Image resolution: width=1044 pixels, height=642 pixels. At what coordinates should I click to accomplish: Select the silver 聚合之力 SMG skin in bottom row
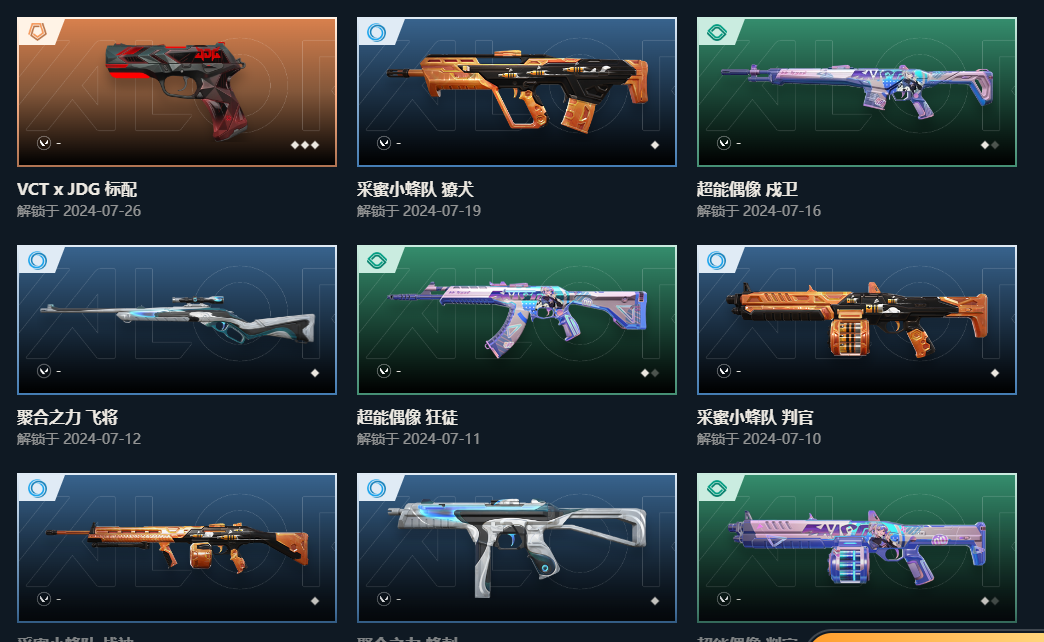coord(517,548)
